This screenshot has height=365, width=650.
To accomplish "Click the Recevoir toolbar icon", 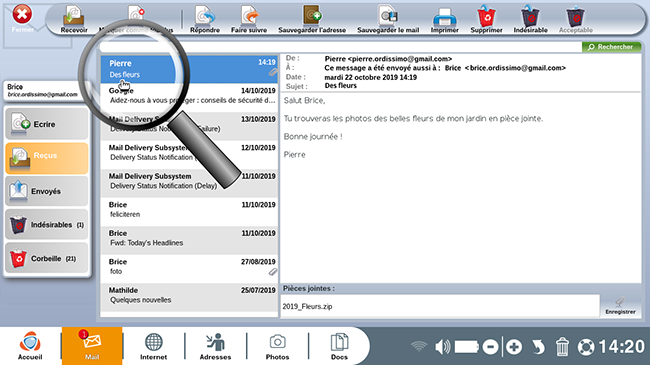I will pyautogui.click(x=74, y=19).
